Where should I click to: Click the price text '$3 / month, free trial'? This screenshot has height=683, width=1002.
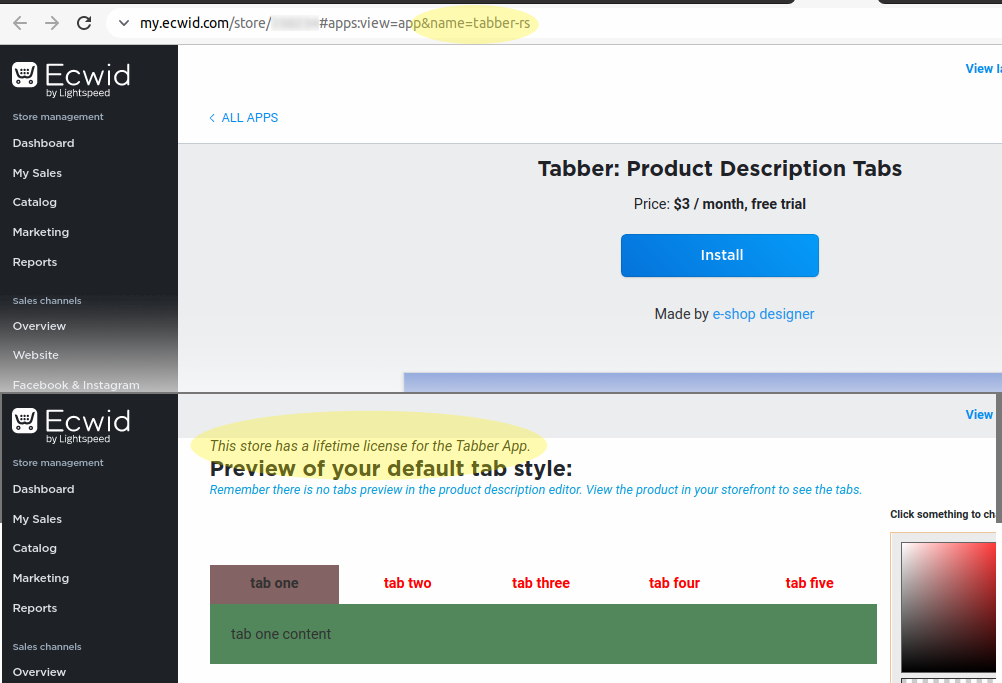(739, 204)
